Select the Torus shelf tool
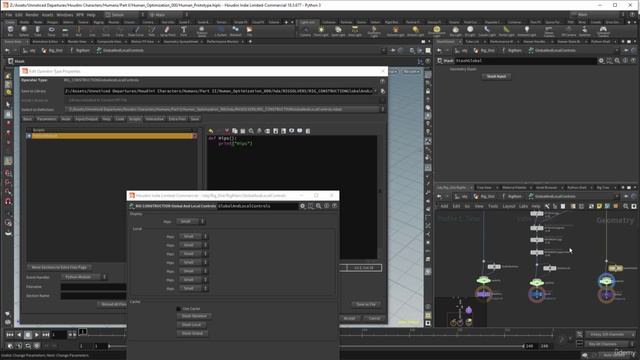Image resolution: width=640 pixels, height=360 pixels. (51, 31)
